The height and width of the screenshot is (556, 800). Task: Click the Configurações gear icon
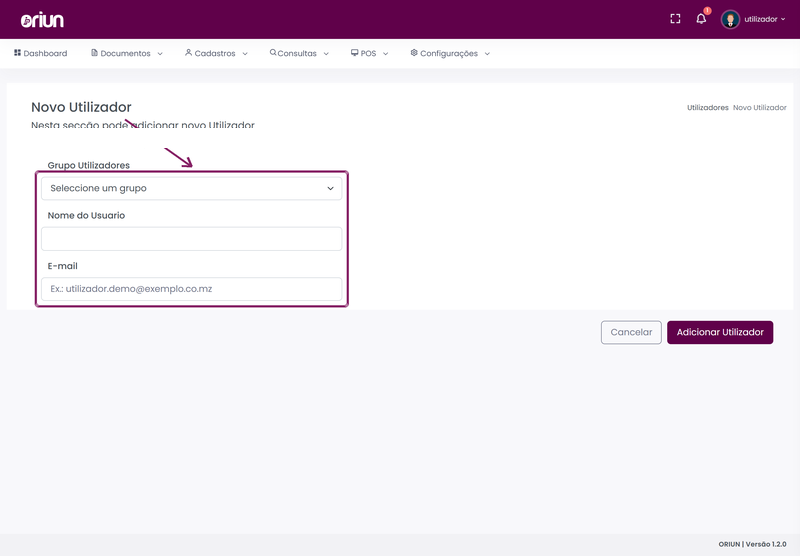(414, 53)
